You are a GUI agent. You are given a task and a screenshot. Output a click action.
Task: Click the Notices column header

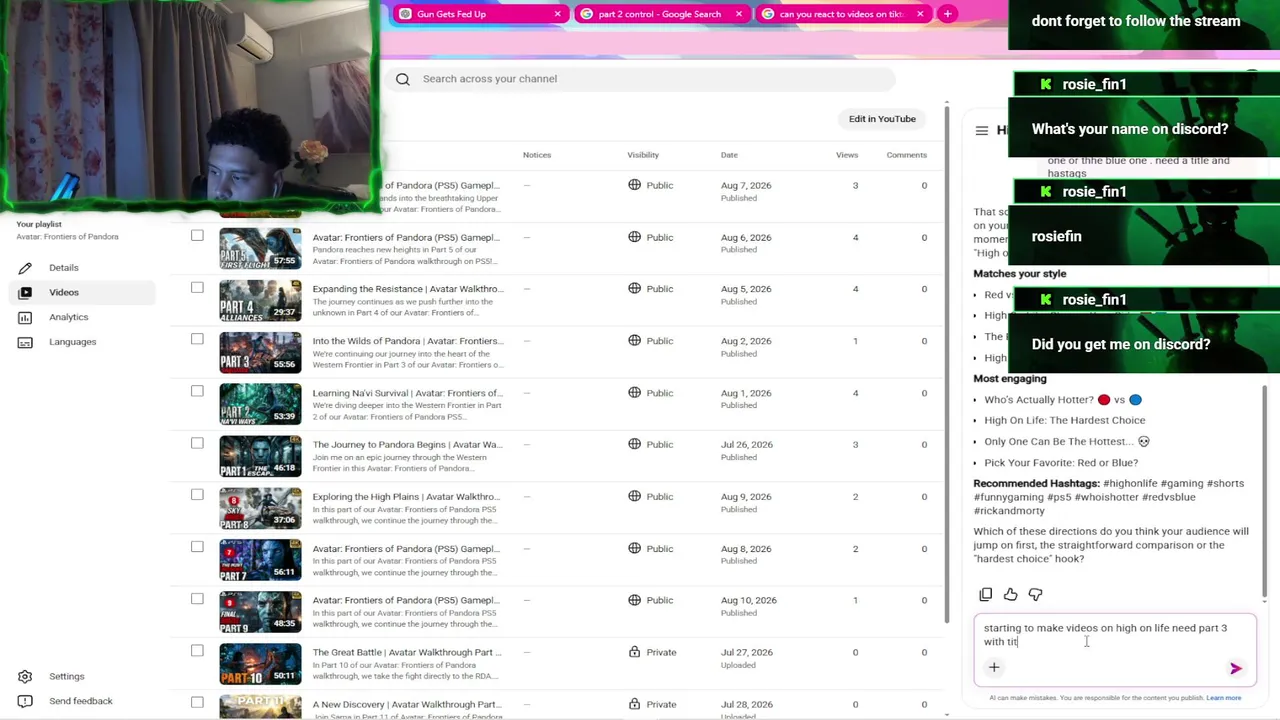coord(537,155)
